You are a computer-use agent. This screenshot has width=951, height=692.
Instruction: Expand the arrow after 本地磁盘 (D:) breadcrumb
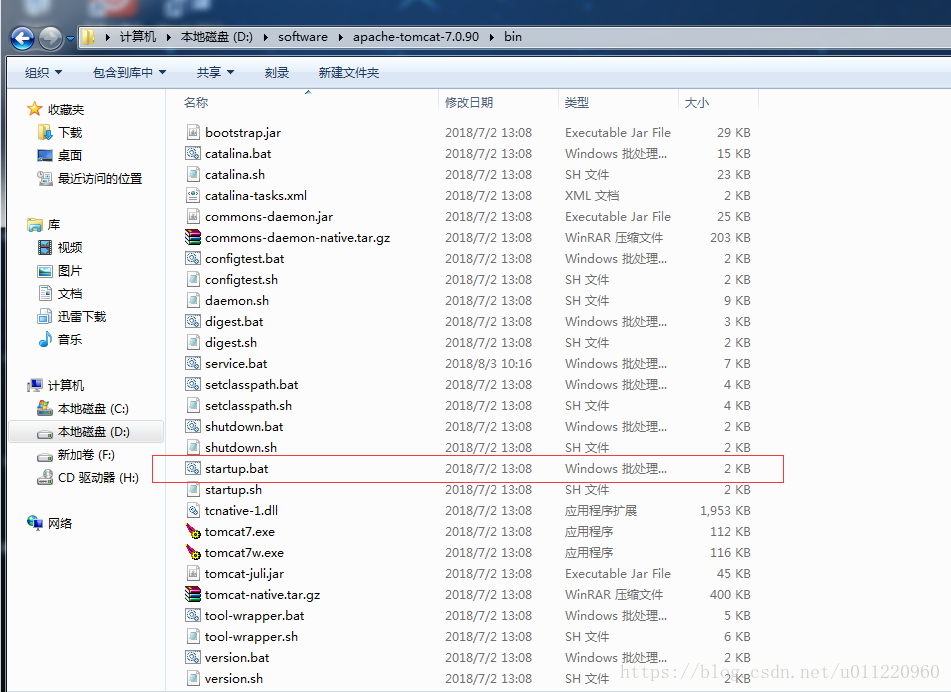tap(266, 37)
